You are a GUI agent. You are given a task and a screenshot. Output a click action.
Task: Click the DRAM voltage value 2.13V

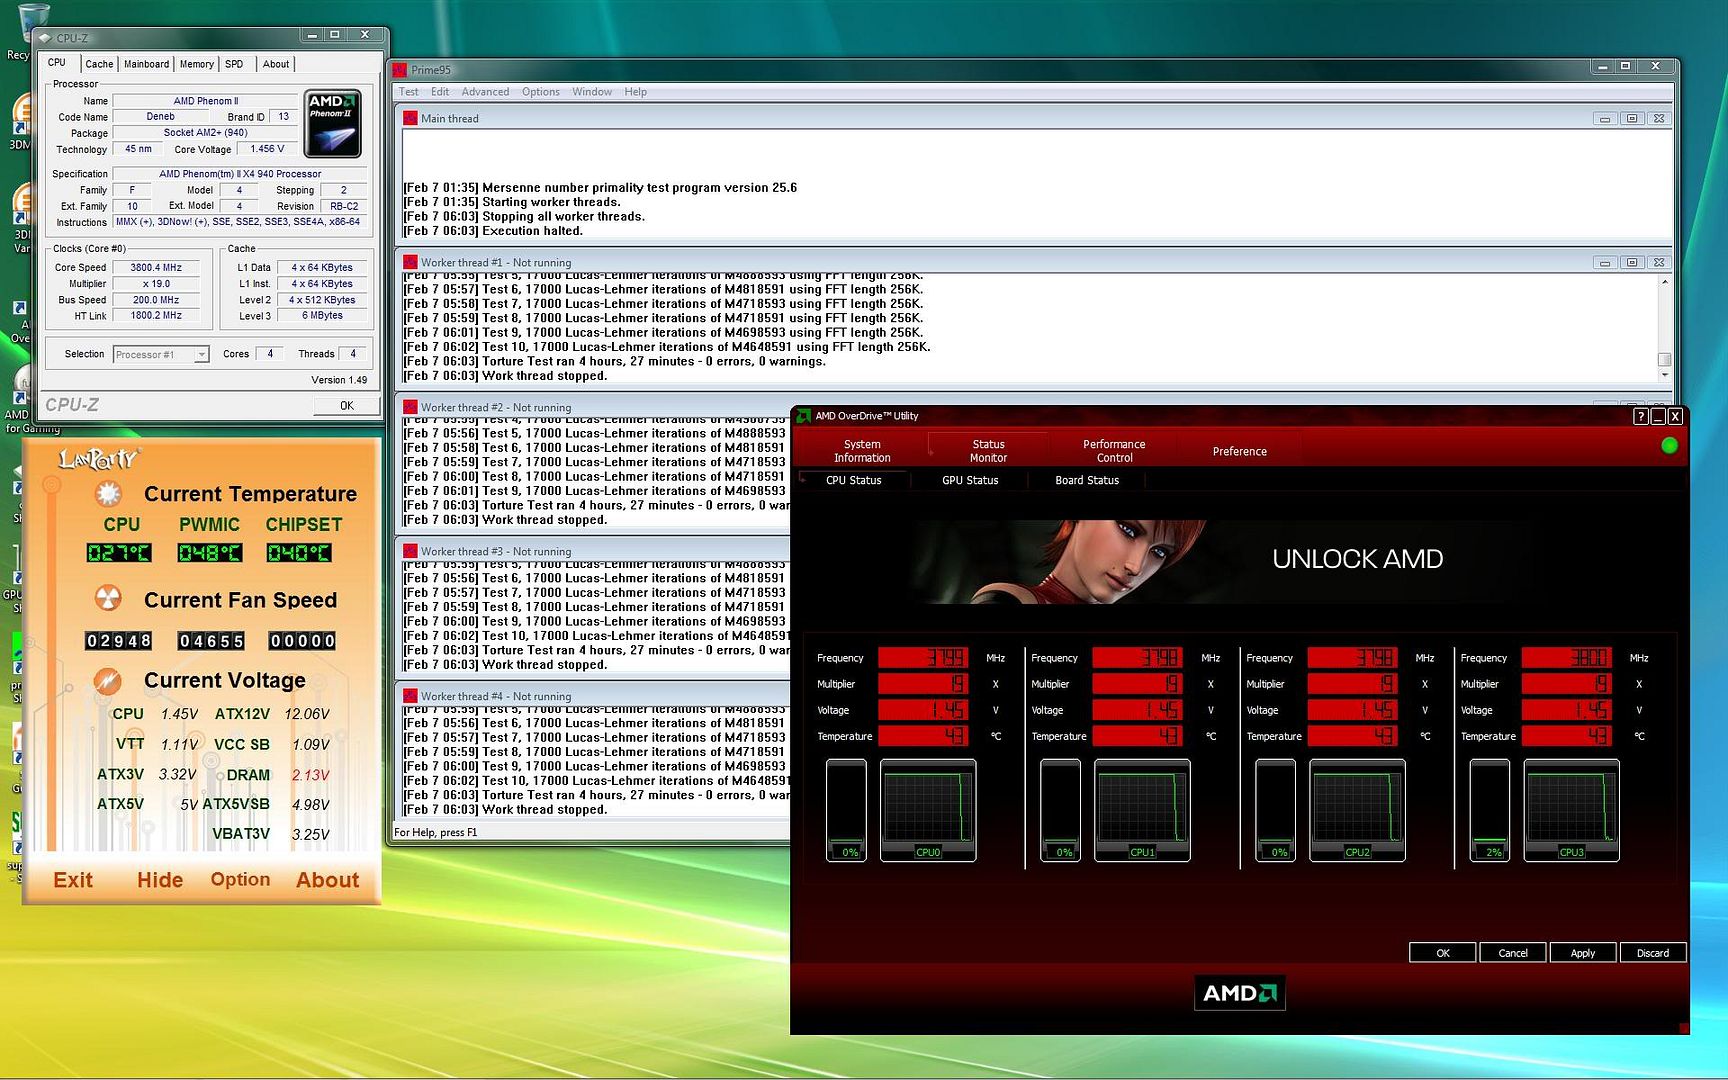click(x=311, y=775)
